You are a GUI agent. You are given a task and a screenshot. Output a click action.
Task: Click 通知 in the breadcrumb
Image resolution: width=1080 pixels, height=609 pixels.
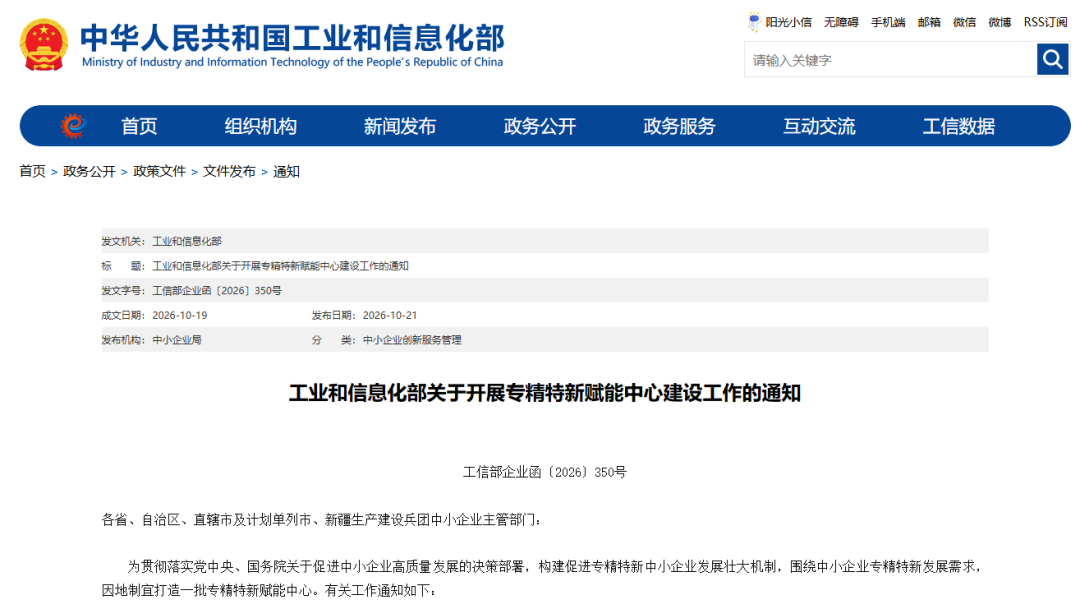tap(287, 172)
